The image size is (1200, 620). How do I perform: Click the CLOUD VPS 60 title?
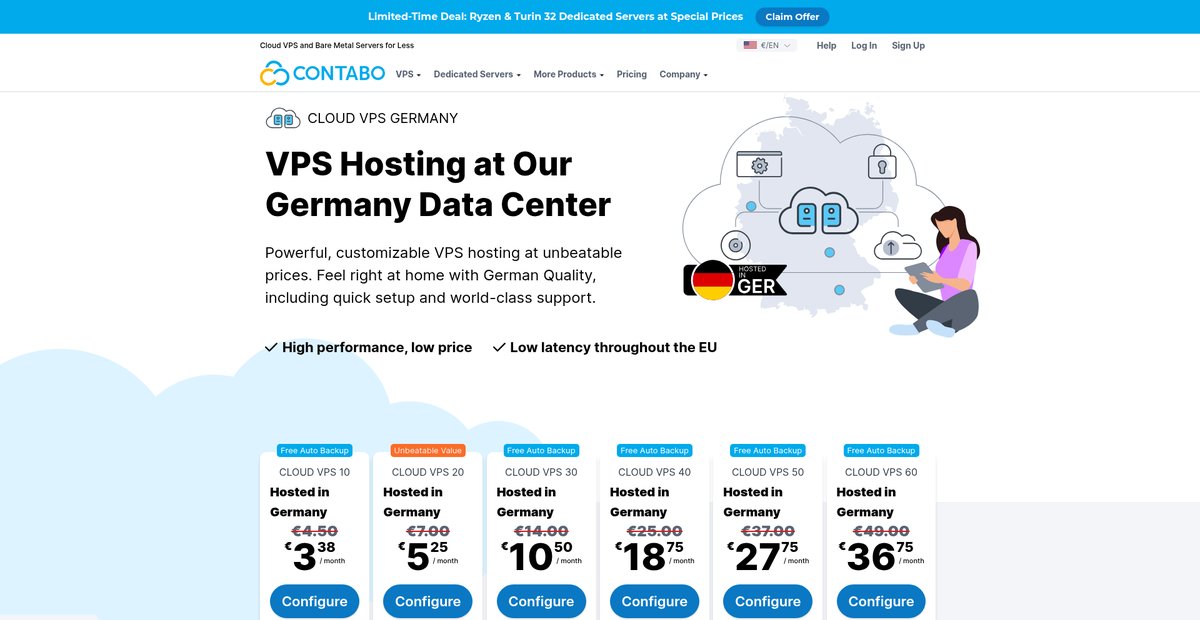(x=881, y=472)
